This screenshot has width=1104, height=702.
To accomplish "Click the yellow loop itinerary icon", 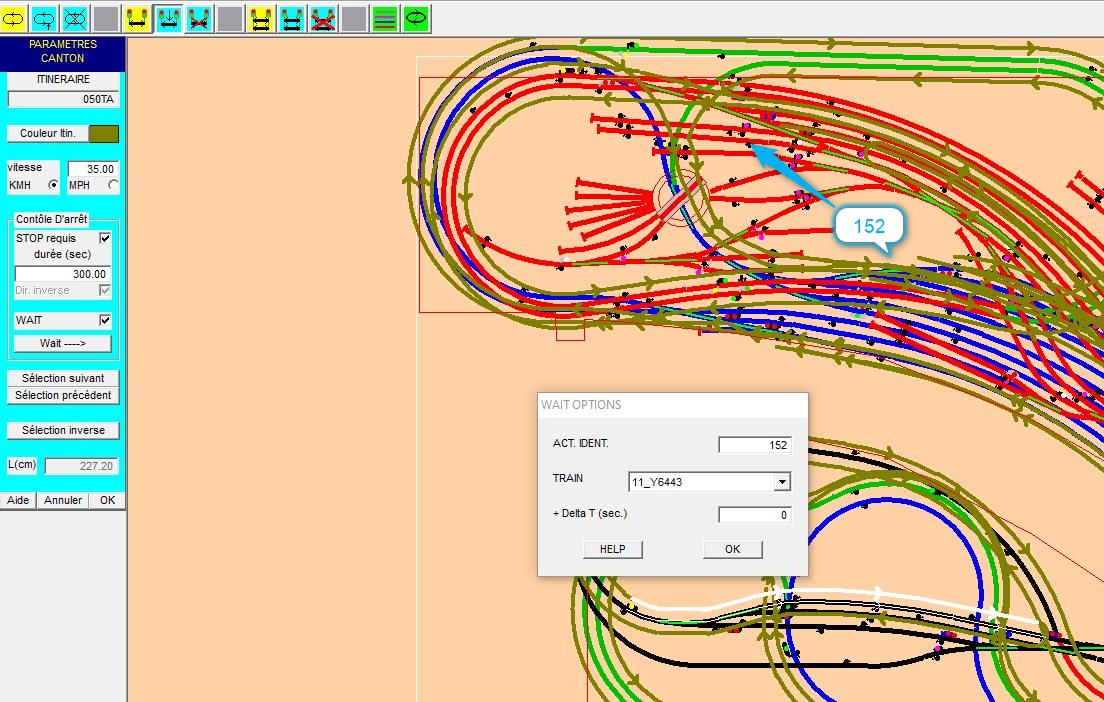I will coord(13,19).
